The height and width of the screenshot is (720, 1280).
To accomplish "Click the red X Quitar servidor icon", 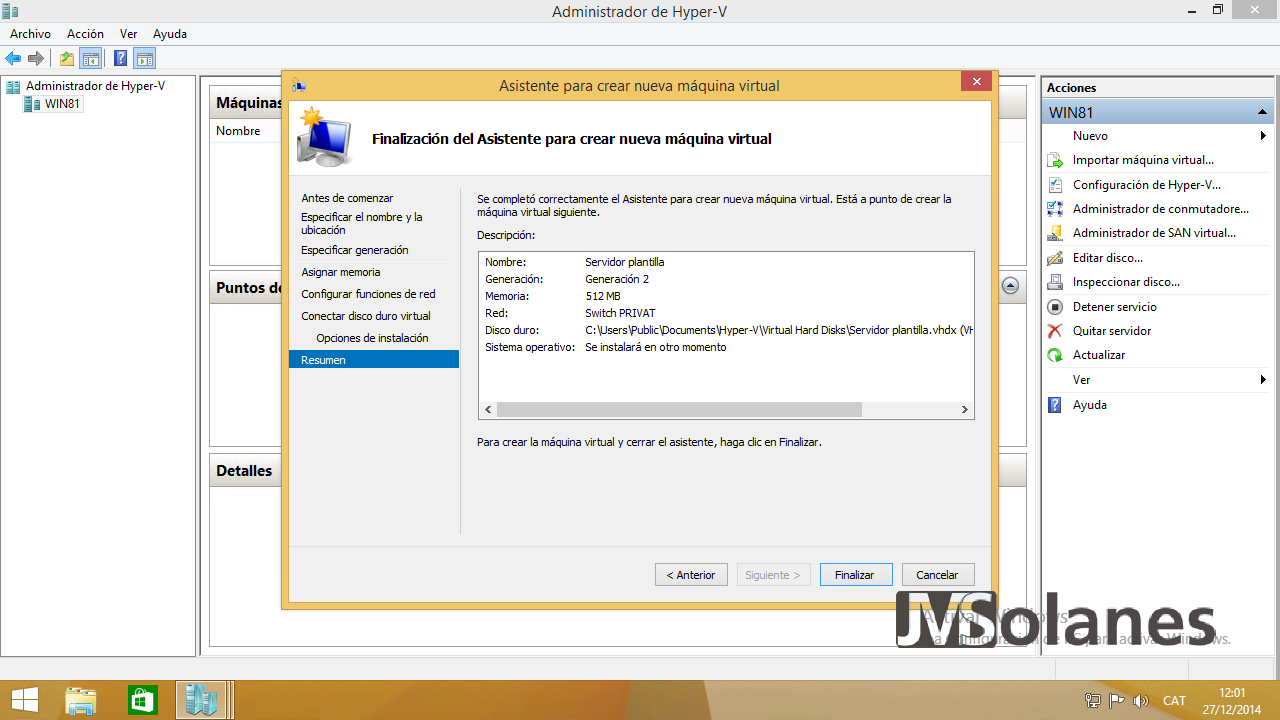I will (1055, 331).
